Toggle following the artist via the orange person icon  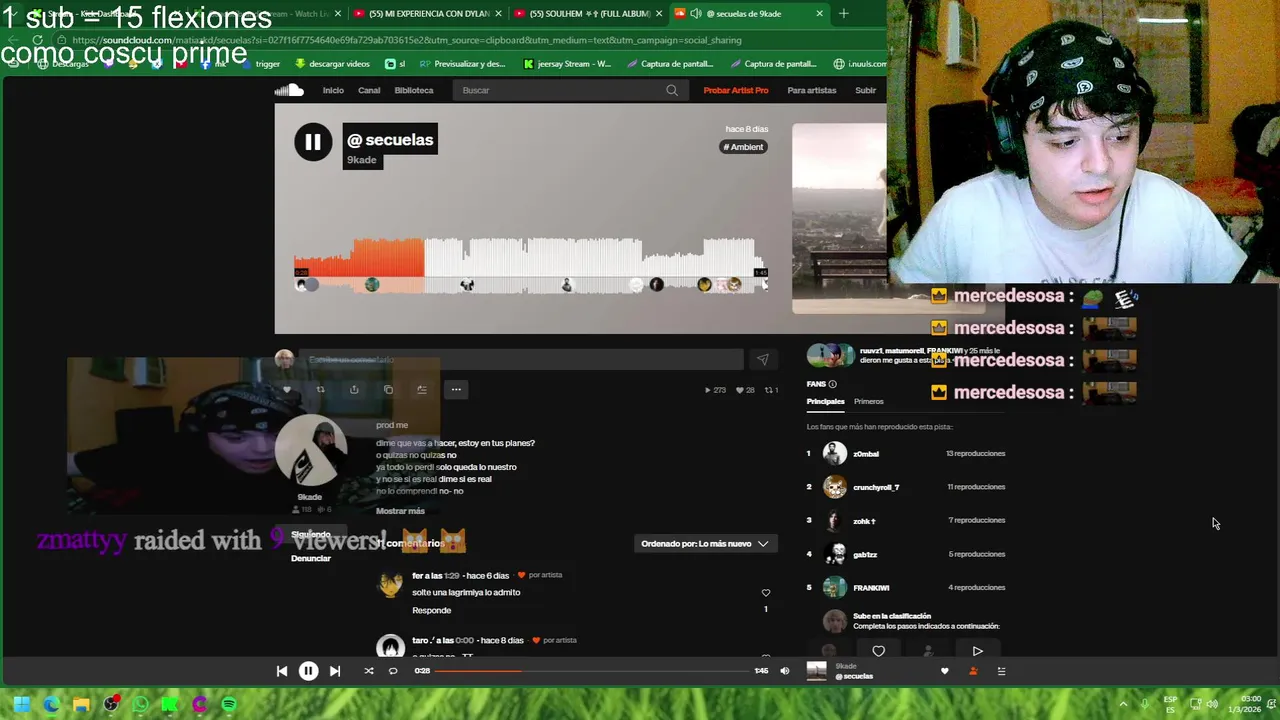973,671
